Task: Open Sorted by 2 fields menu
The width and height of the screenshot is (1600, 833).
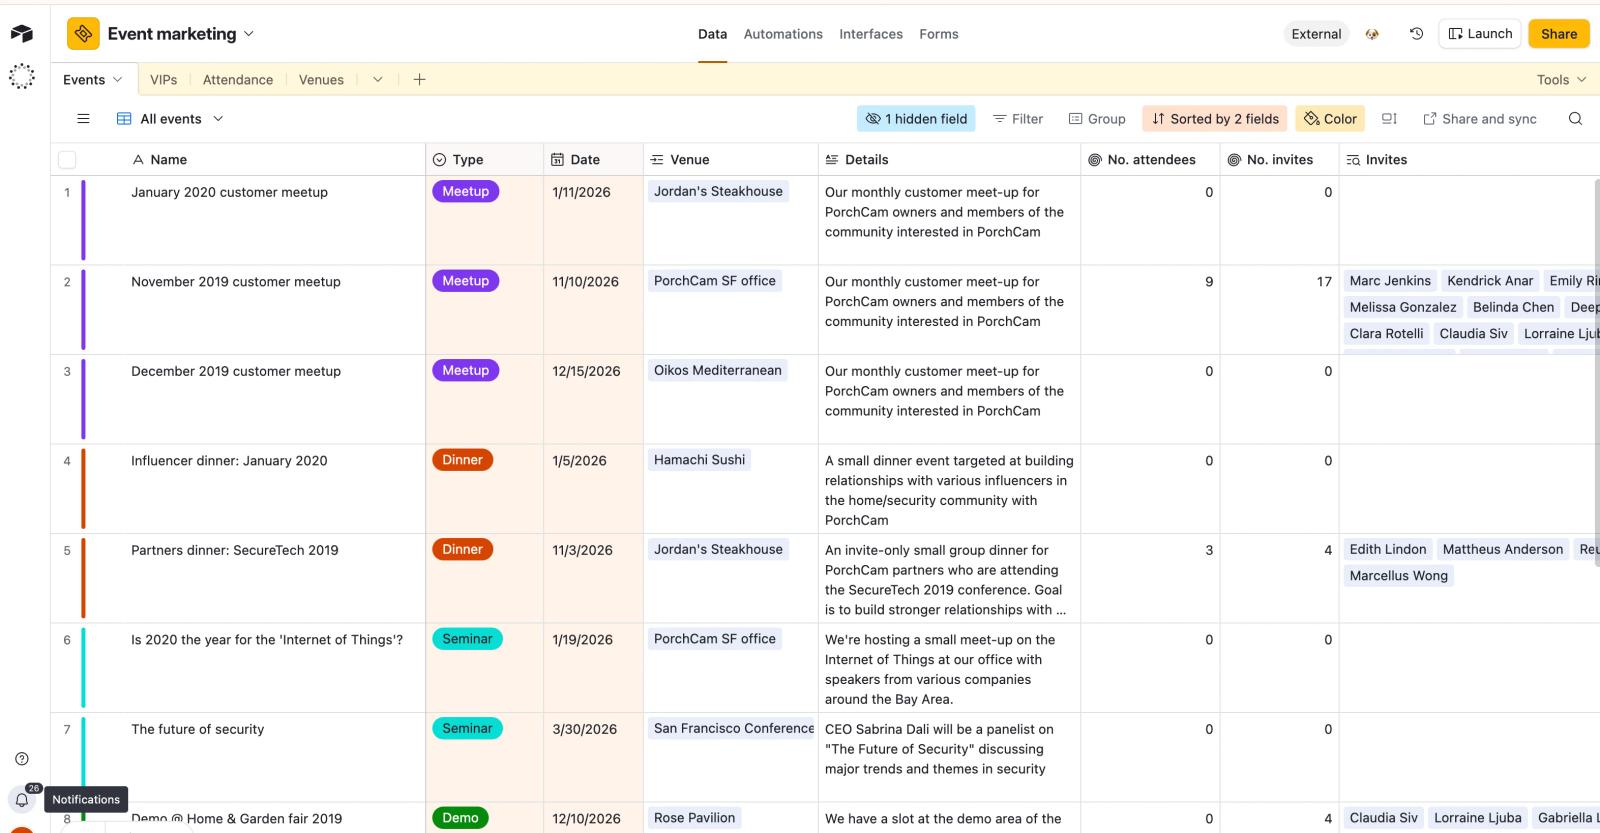Action: pyautogui.click(x=1215, y=119)
